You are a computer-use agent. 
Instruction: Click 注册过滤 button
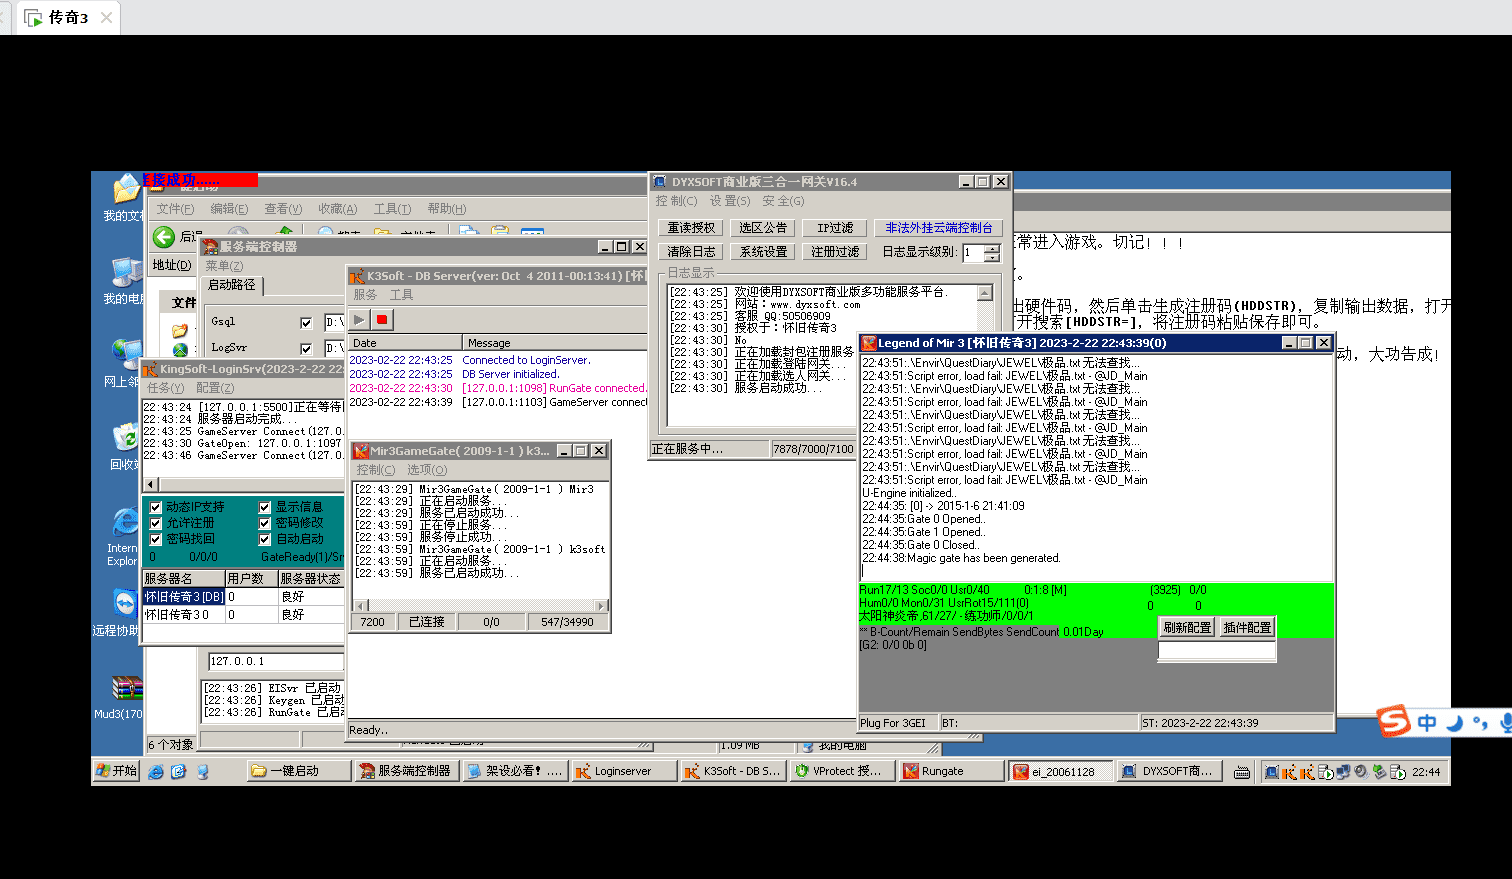(x=835, y=252)
